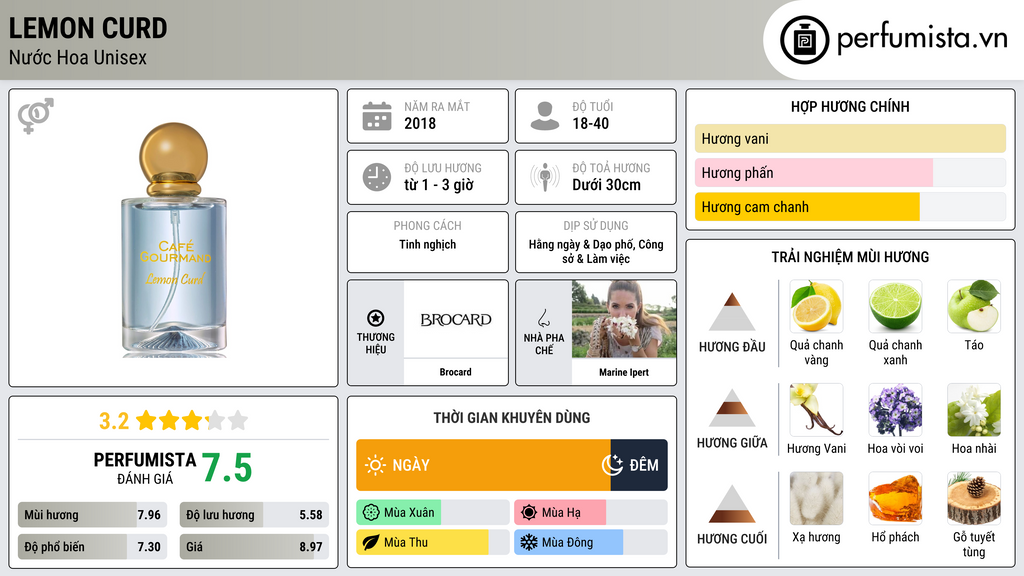Image resolution: width=1024 pixels, height=576 pixels.
Task: Click the 'Thời gian khuyên dùng' heading
Action: tap(511, 417)
